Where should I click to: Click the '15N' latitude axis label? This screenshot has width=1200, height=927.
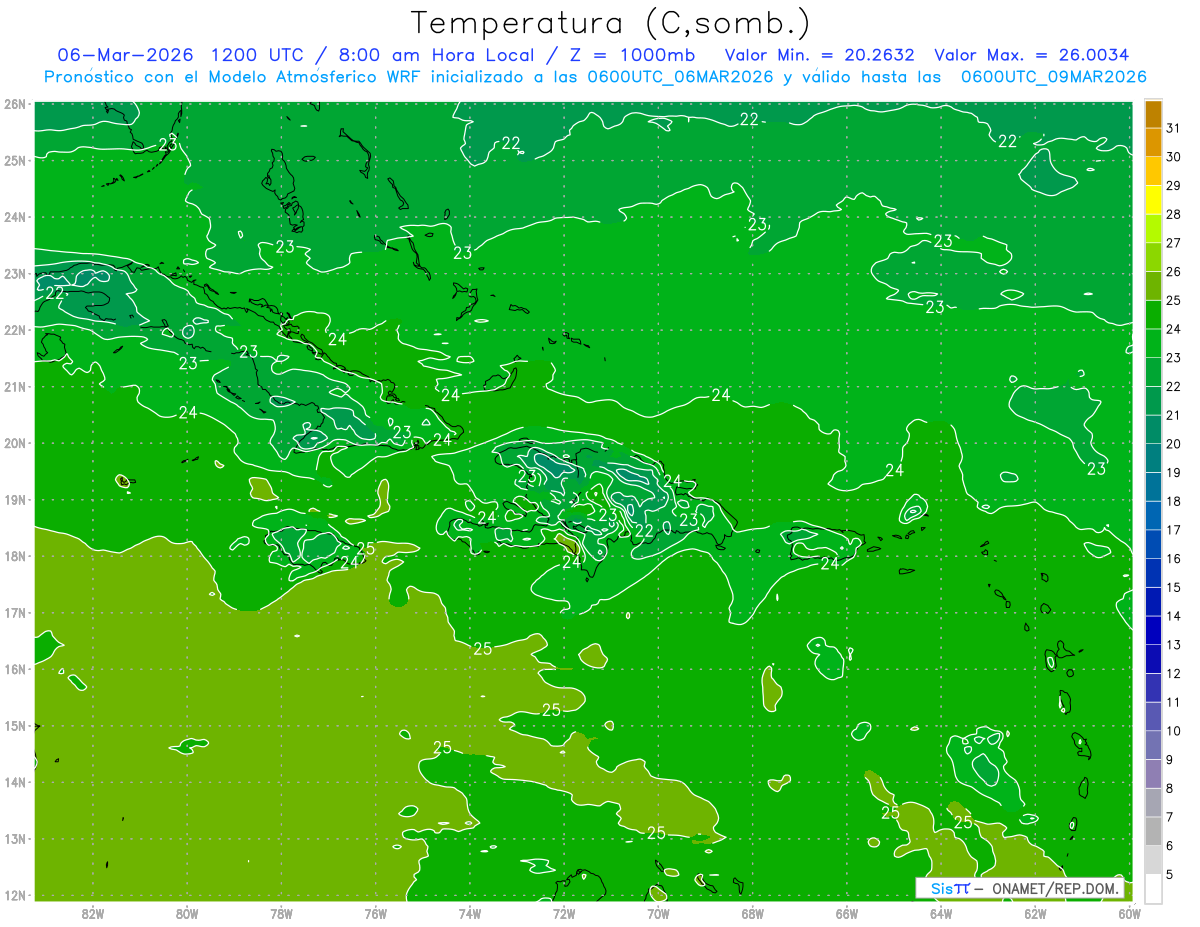pyautogui.click(x=15, y=725)
